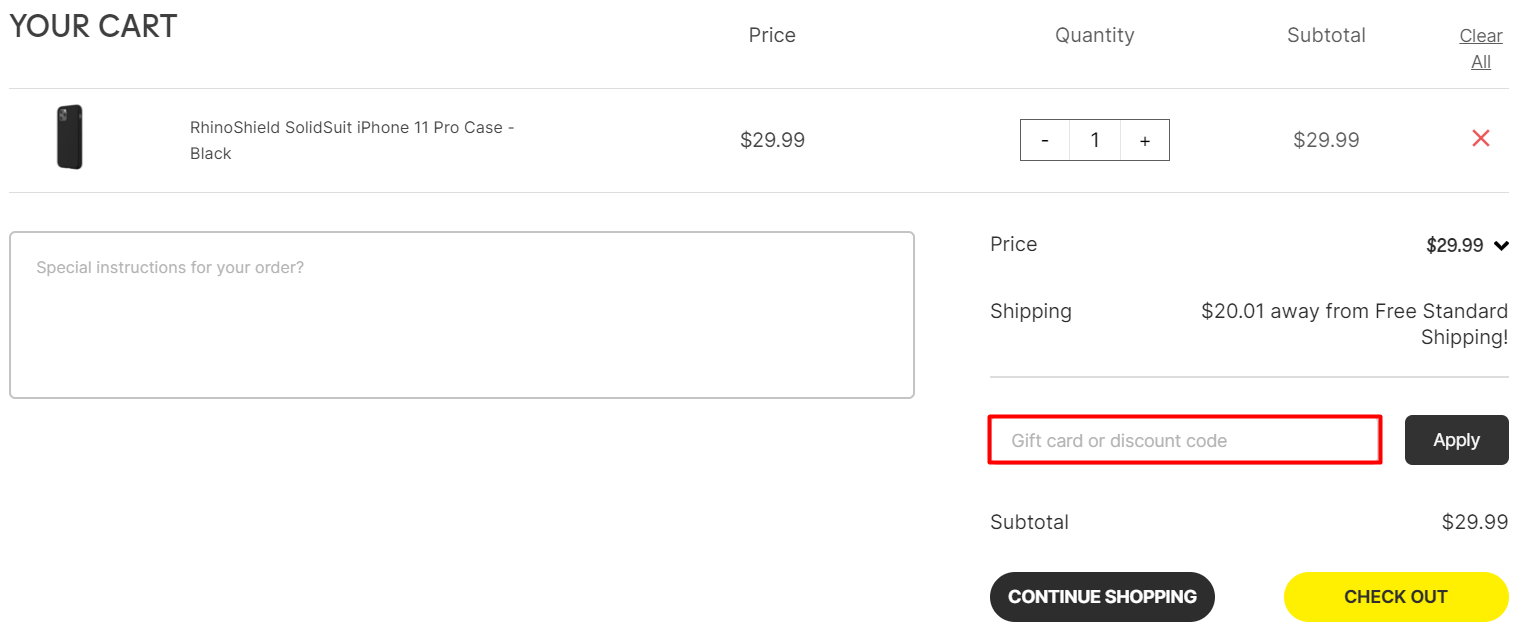Click the Continue Shopping button

pyautogui.click(x=1102, y=597)
